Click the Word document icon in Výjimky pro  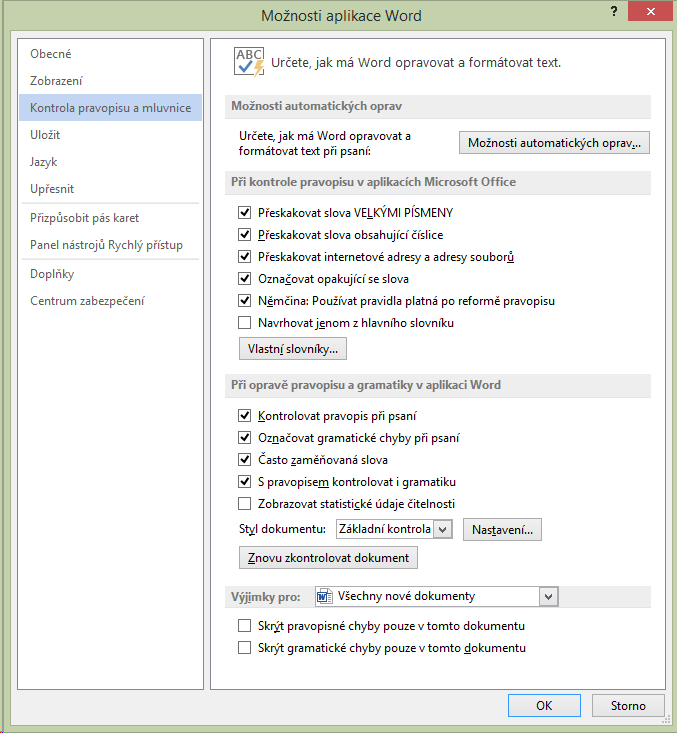point(324,596)
